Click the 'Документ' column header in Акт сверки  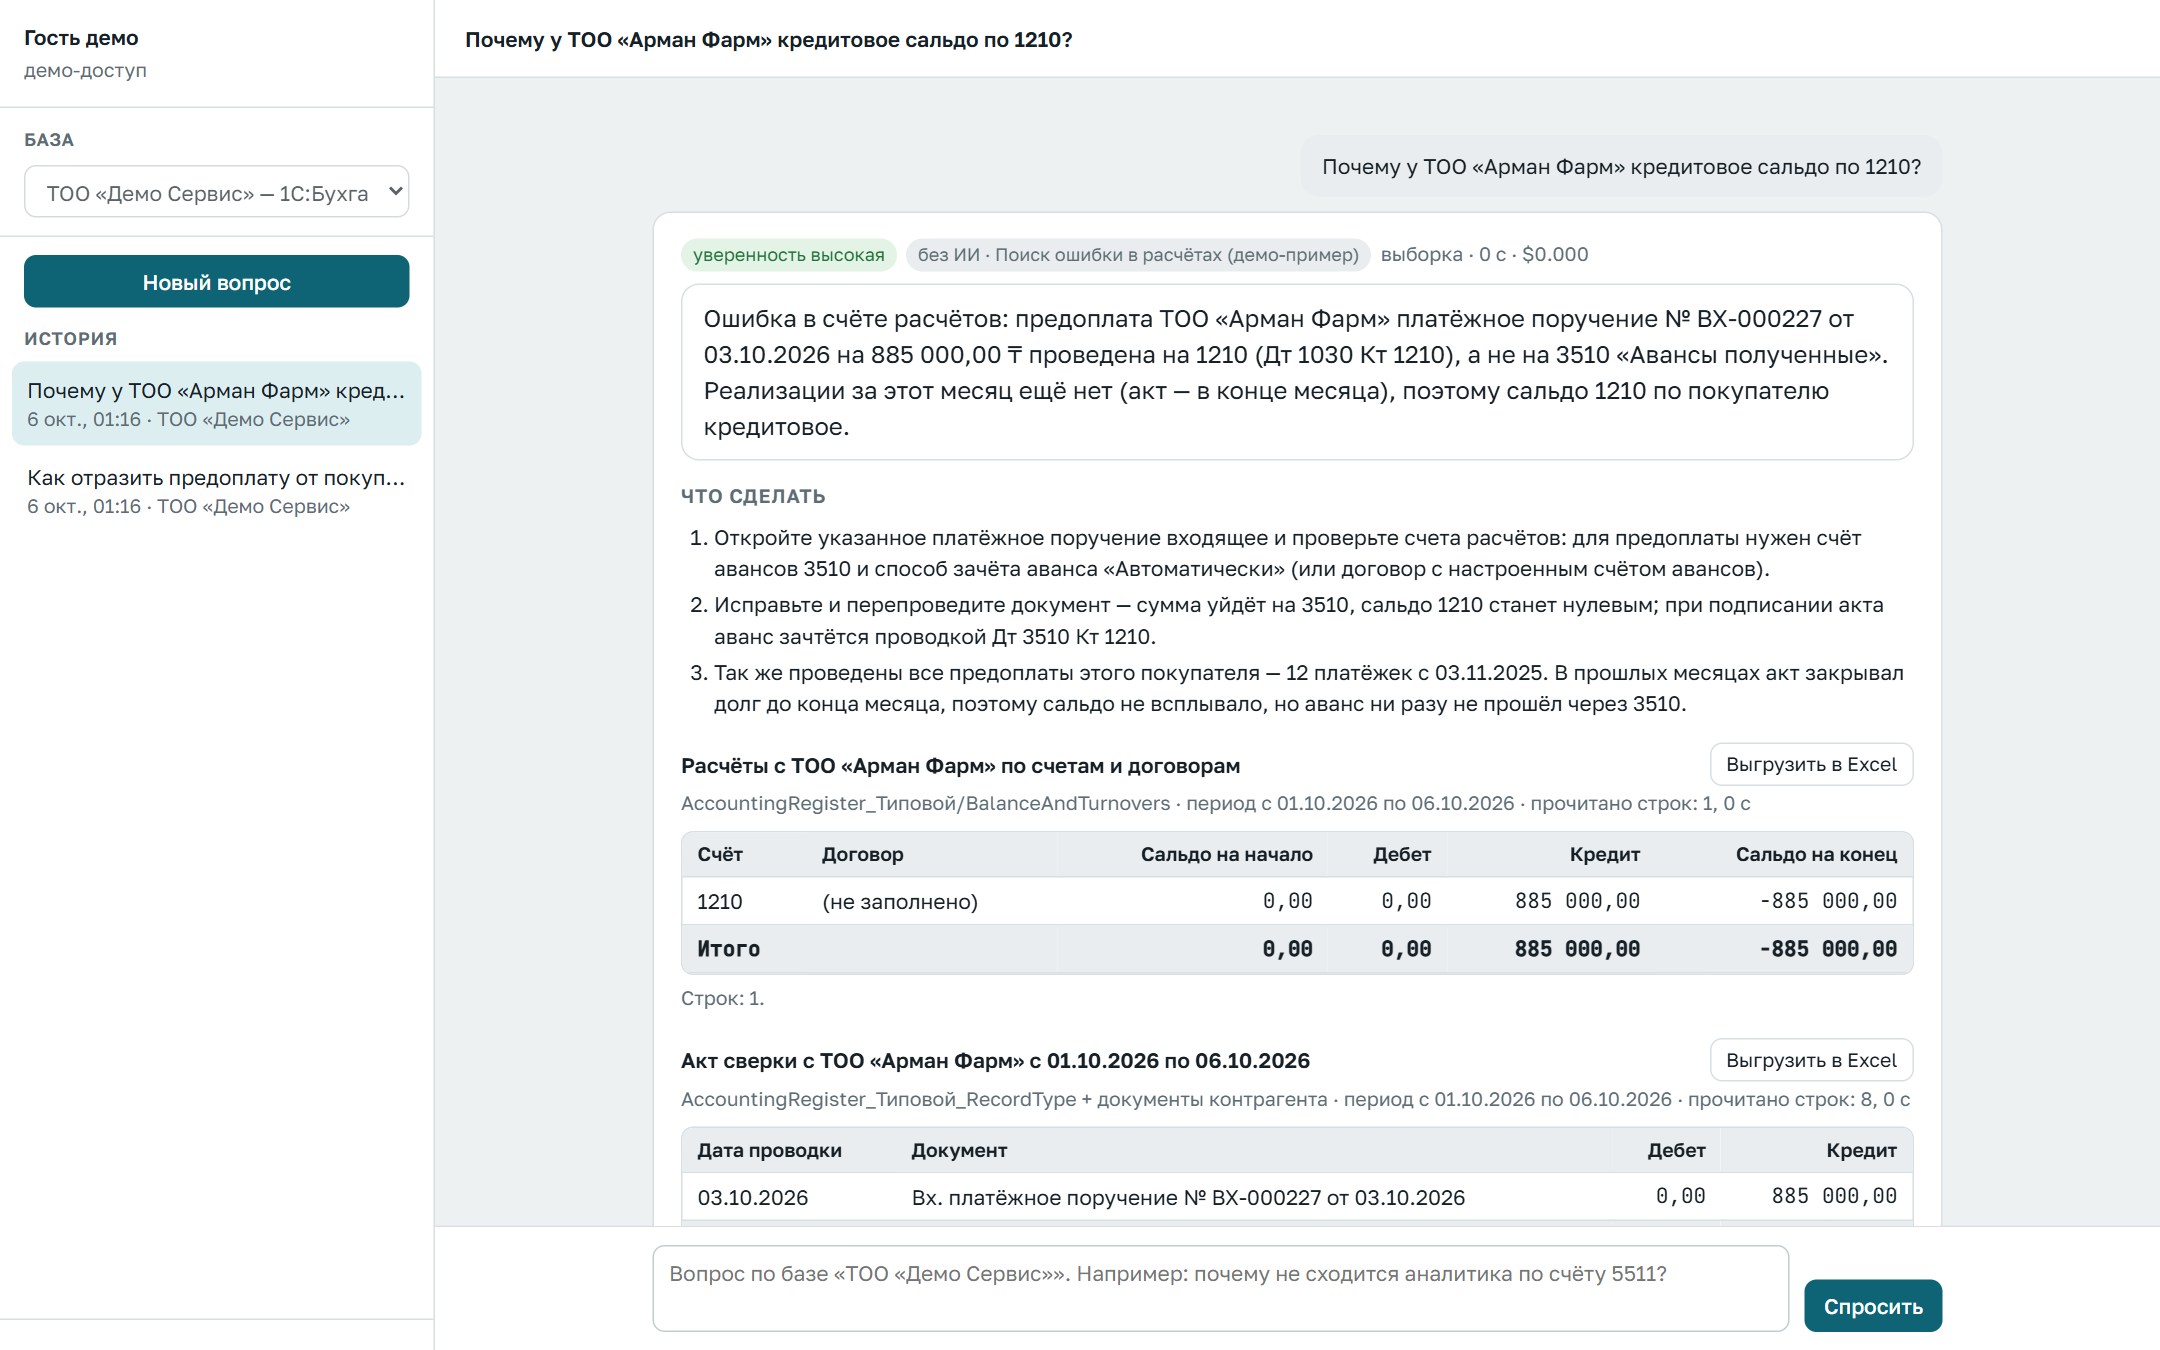tap(959, 1151)
